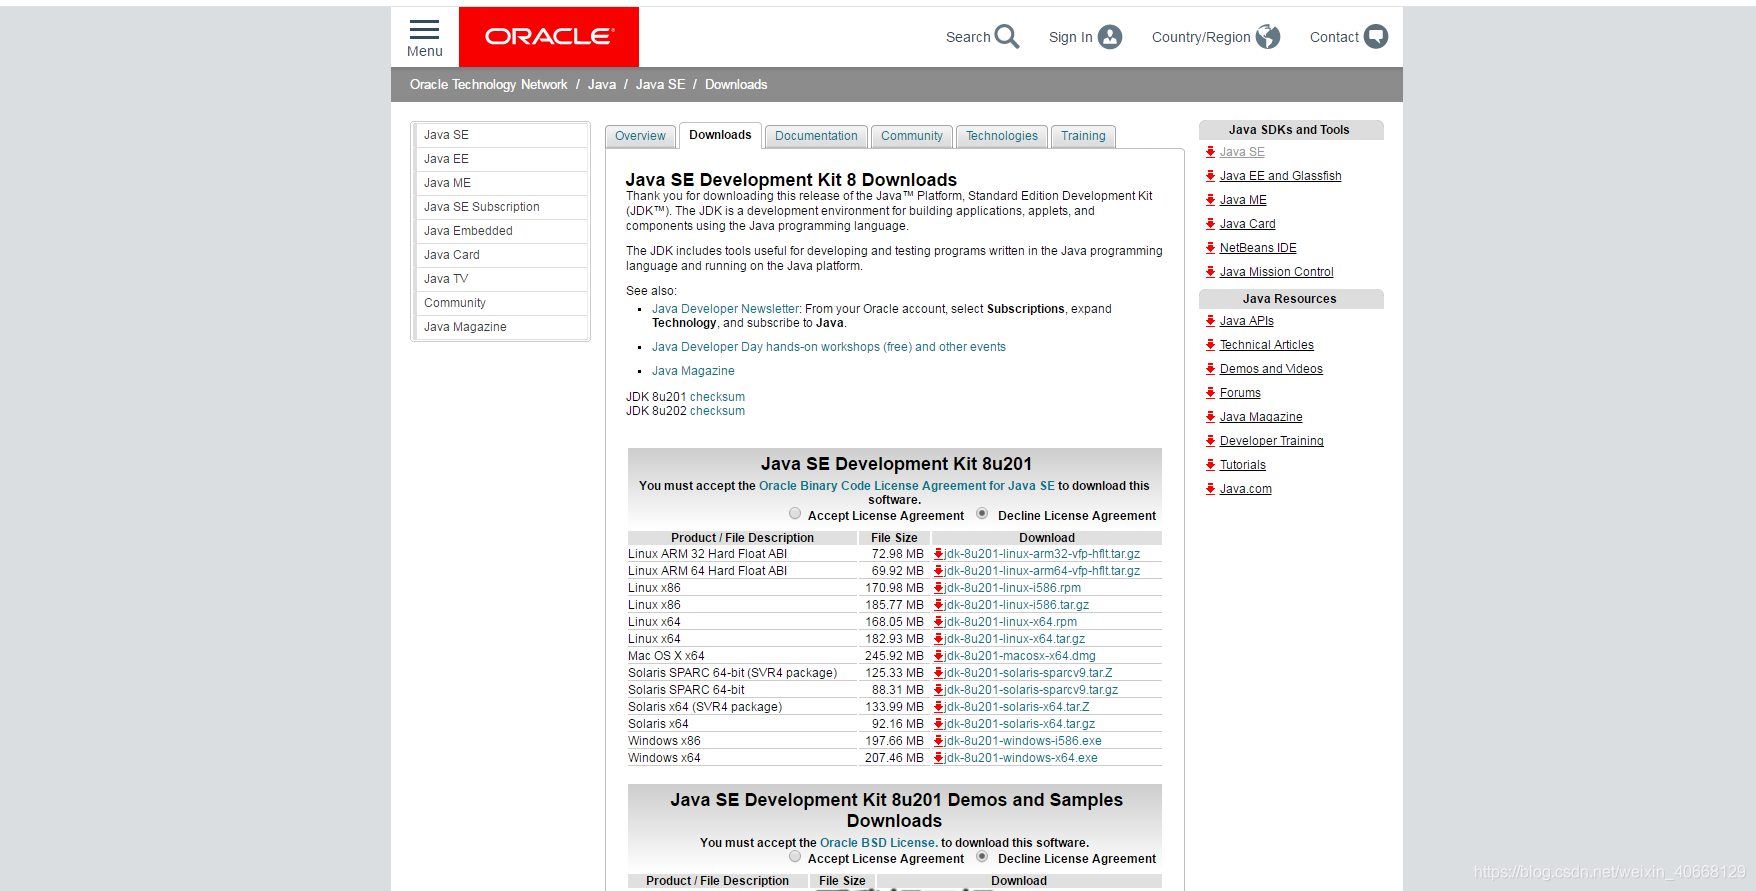Click red arrow icon beside Tutorials

pyautogui.click(x=1210, y=465)
